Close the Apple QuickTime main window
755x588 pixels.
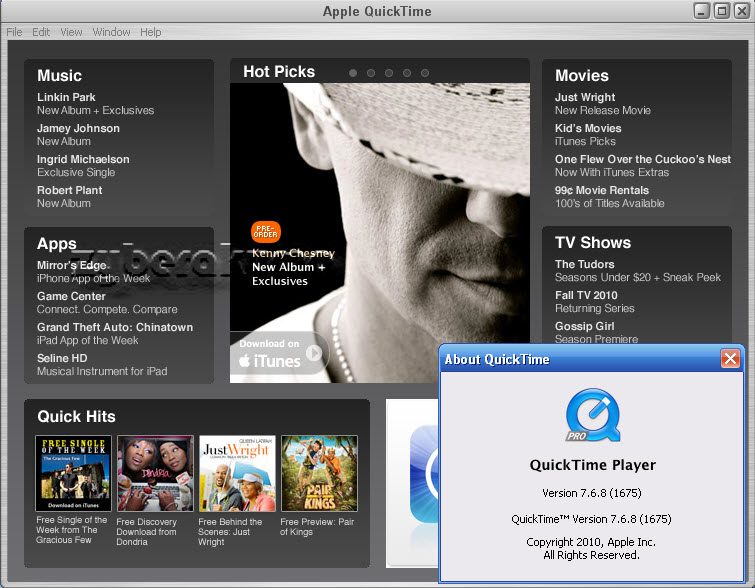click(x=742, y=11)
